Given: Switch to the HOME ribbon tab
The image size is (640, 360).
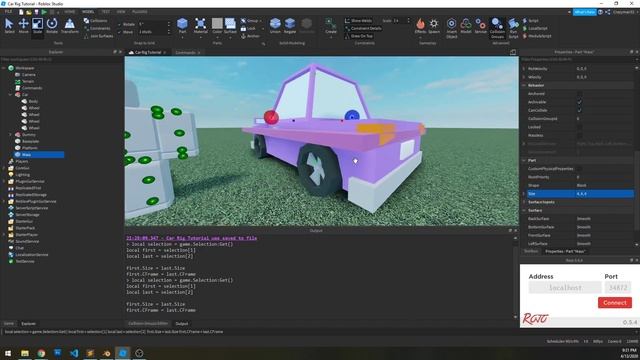Looking at the screenshot, I should point(69,12).
